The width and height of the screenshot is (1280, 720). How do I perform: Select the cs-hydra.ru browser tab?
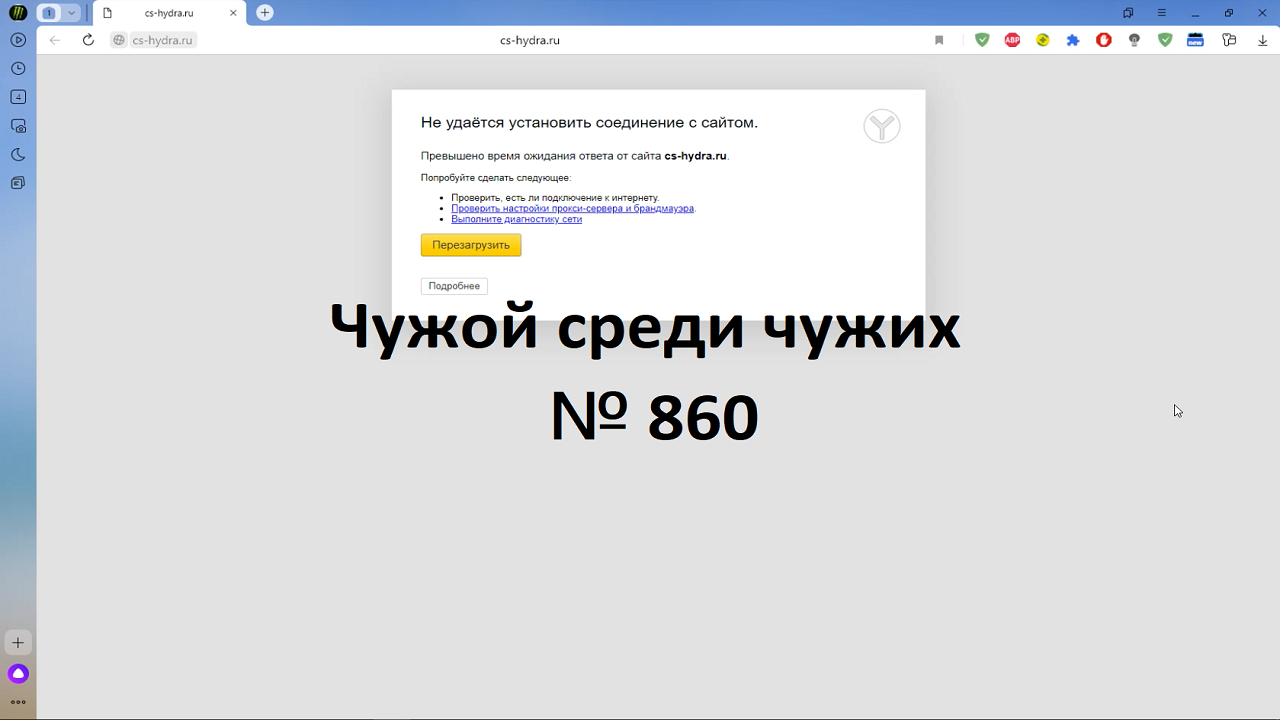pyautogui.click(x=170, y=13)
